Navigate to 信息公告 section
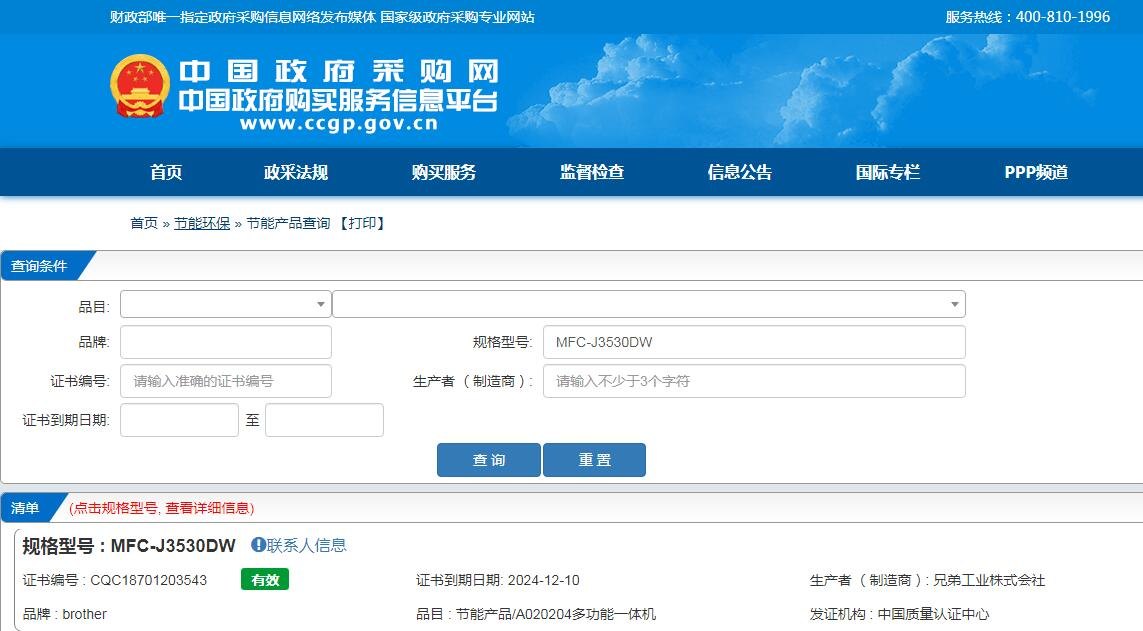Screen dimensions: 1143x631 point(740,172)
